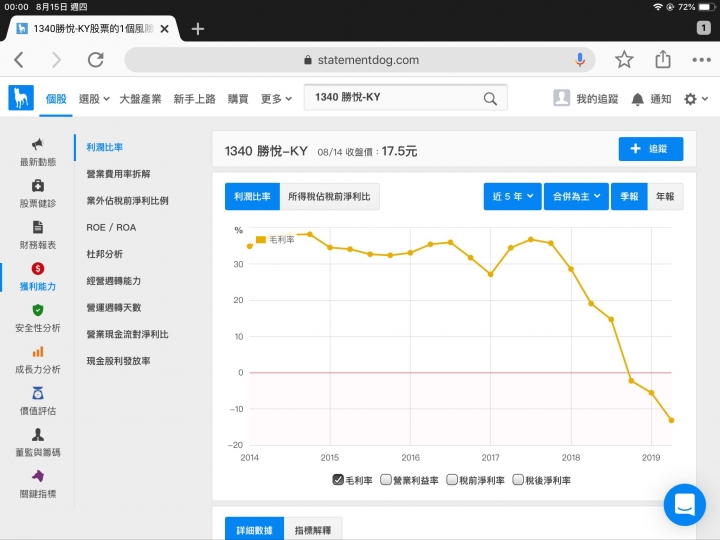Open ROE / ROA link
Viewport: 720px width, 540px height.
(x=111, y=227)
